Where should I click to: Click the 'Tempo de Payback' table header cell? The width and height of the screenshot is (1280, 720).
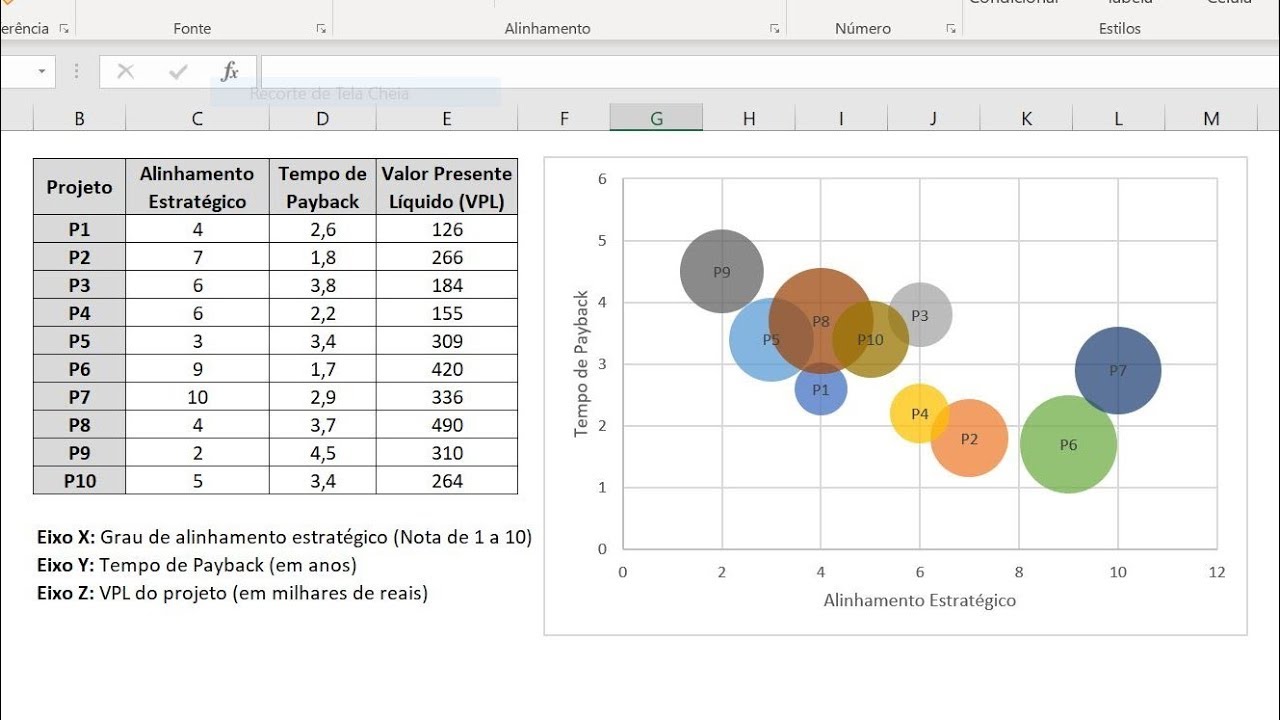[x=322, y=187]
